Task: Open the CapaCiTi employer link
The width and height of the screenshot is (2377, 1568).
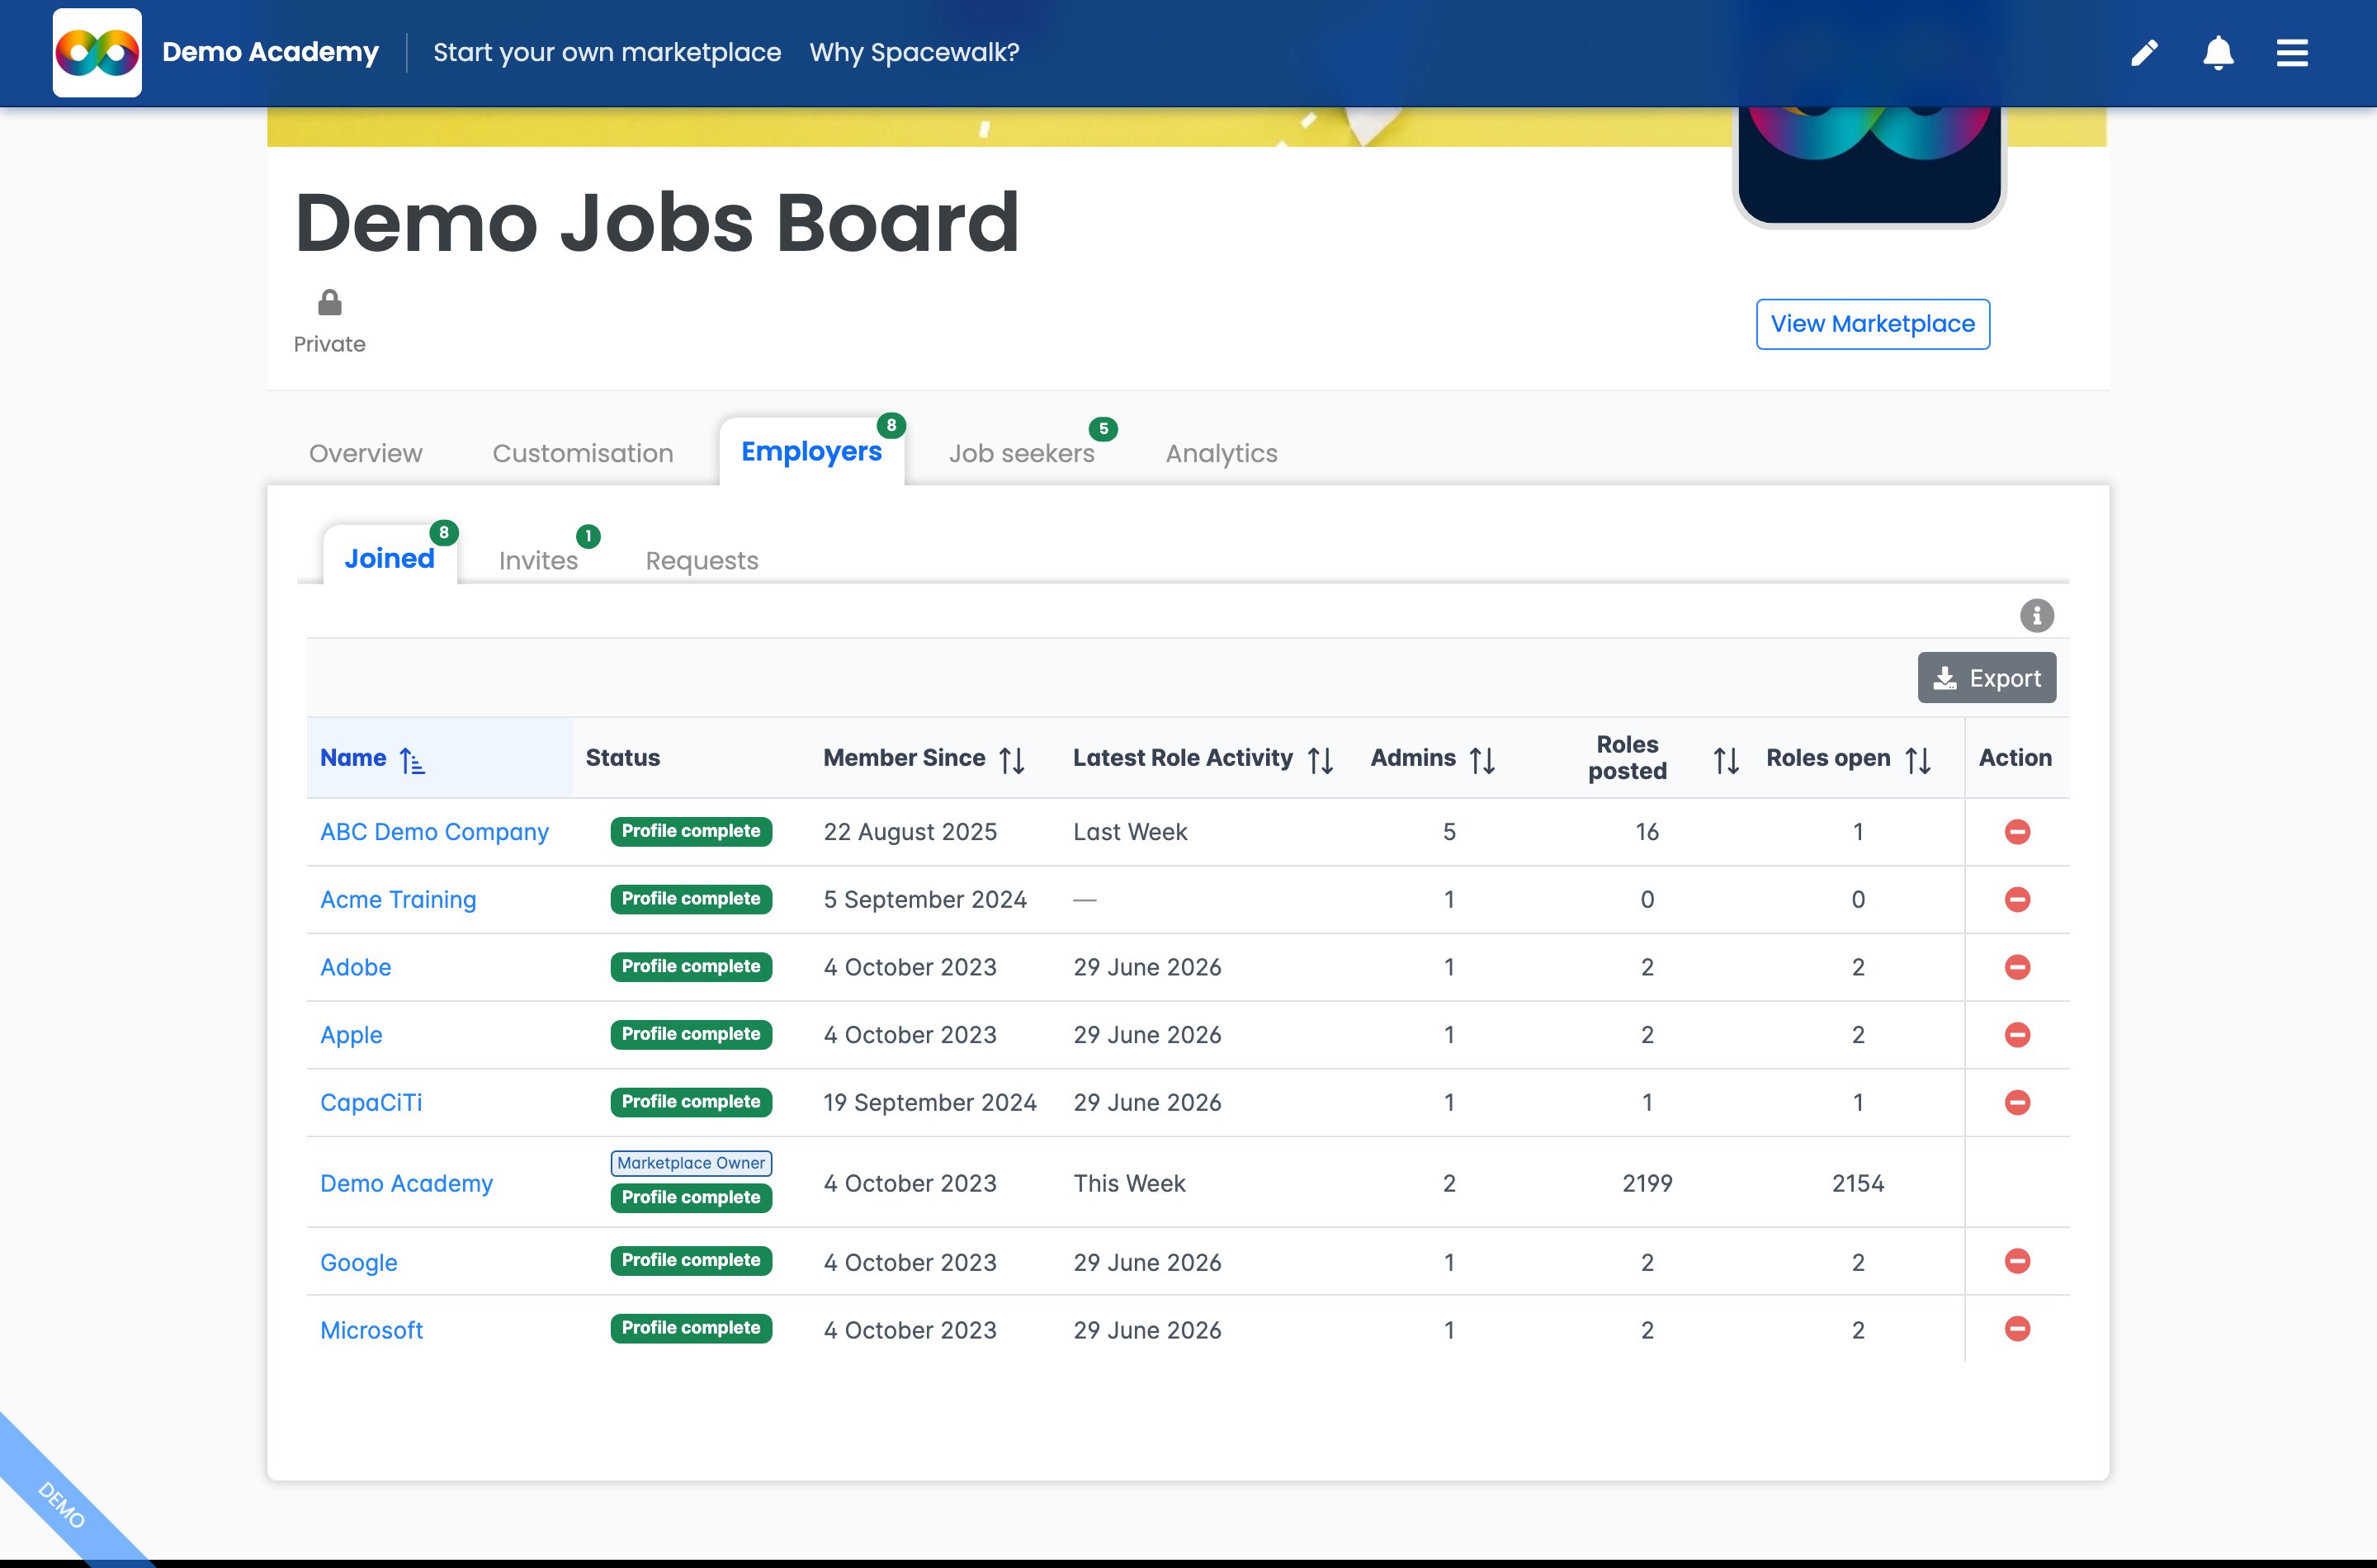Action: click(x=371, y=1102)
